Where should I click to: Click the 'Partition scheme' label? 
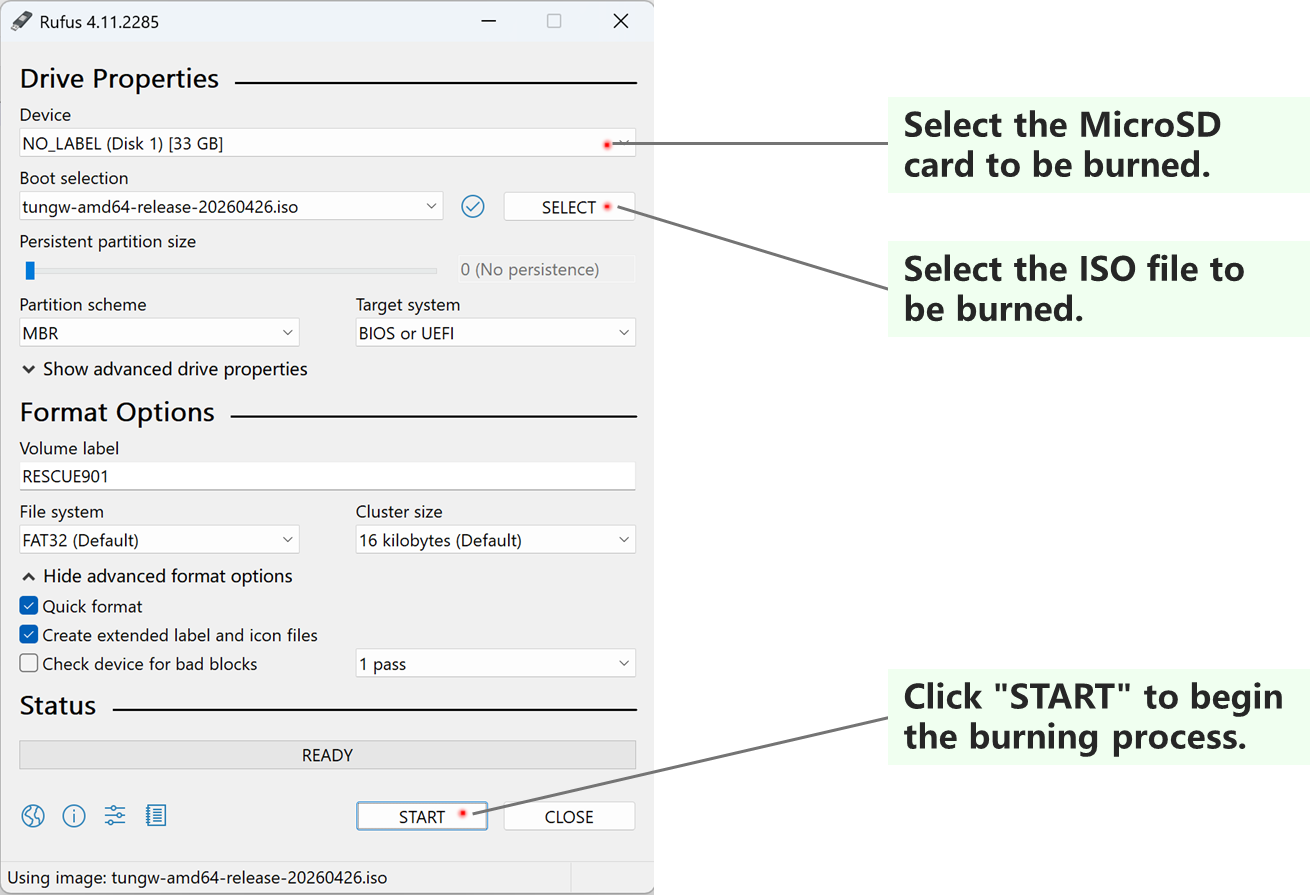83,304
